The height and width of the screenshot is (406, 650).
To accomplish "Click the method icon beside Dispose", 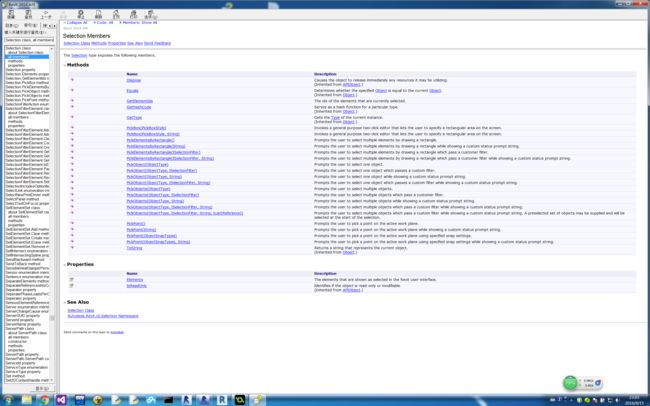I will click(x=72, y=80).
